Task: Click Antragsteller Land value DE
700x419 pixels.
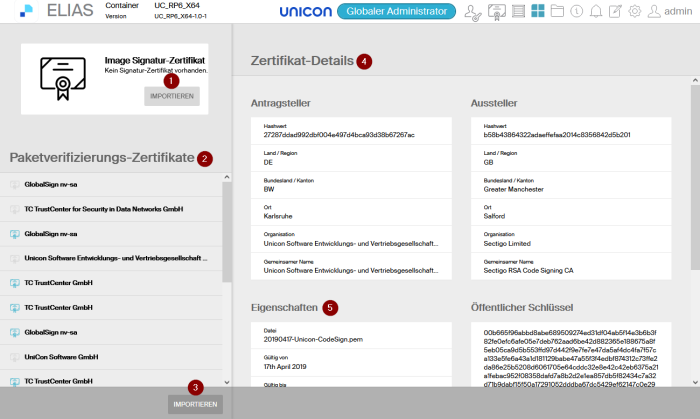Action: [268, 162]
